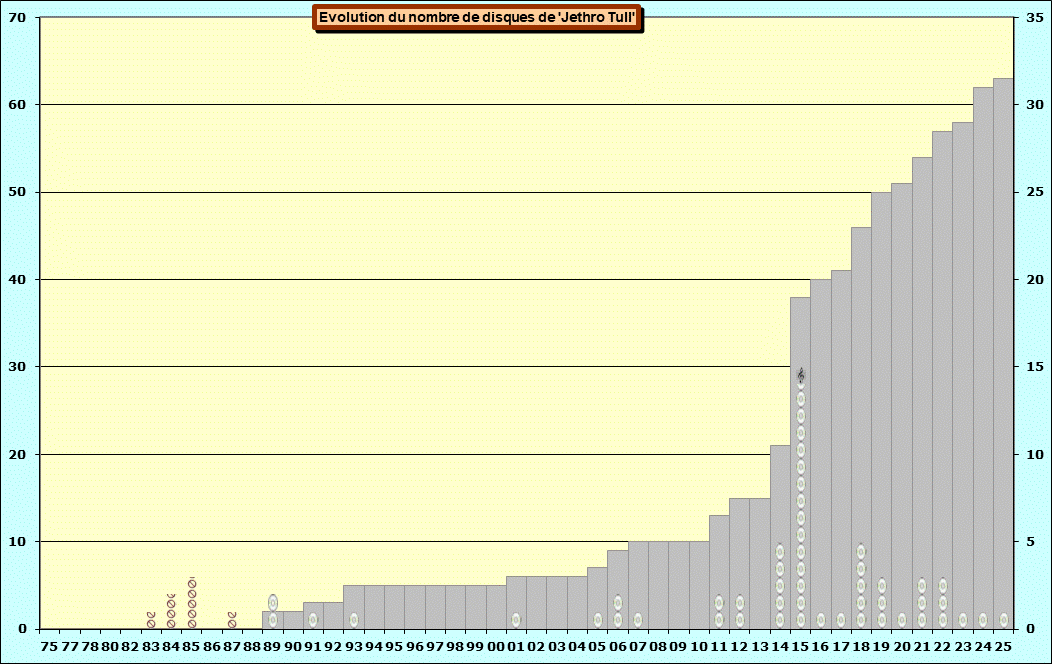Click the x-axis year label 13

[x=759, y=647]
